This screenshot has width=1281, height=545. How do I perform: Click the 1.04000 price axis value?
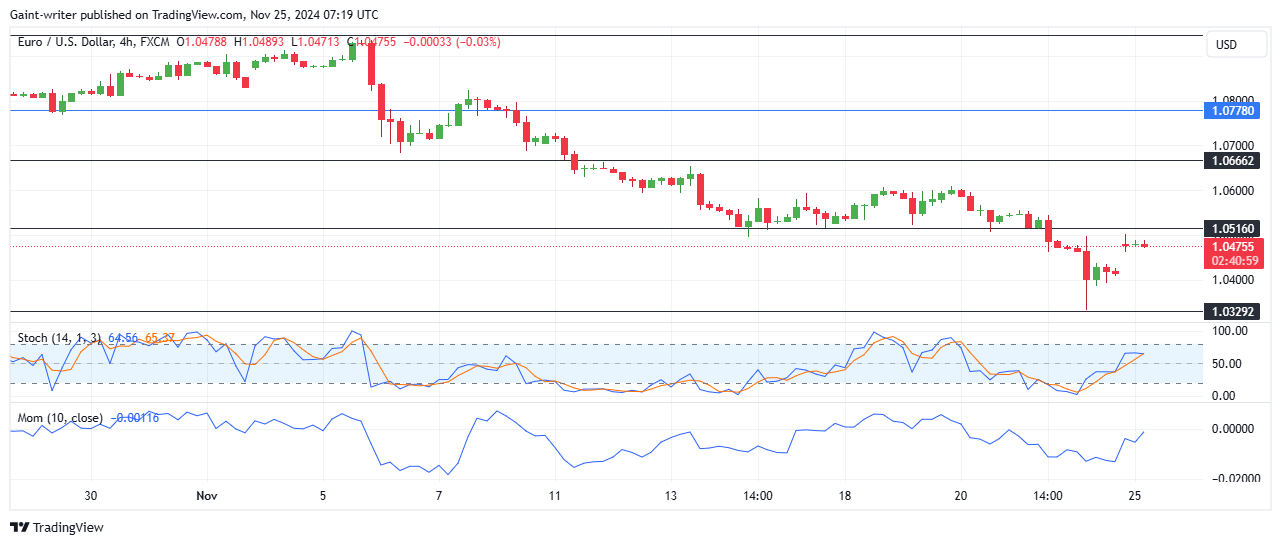(x=1232, y=280)
